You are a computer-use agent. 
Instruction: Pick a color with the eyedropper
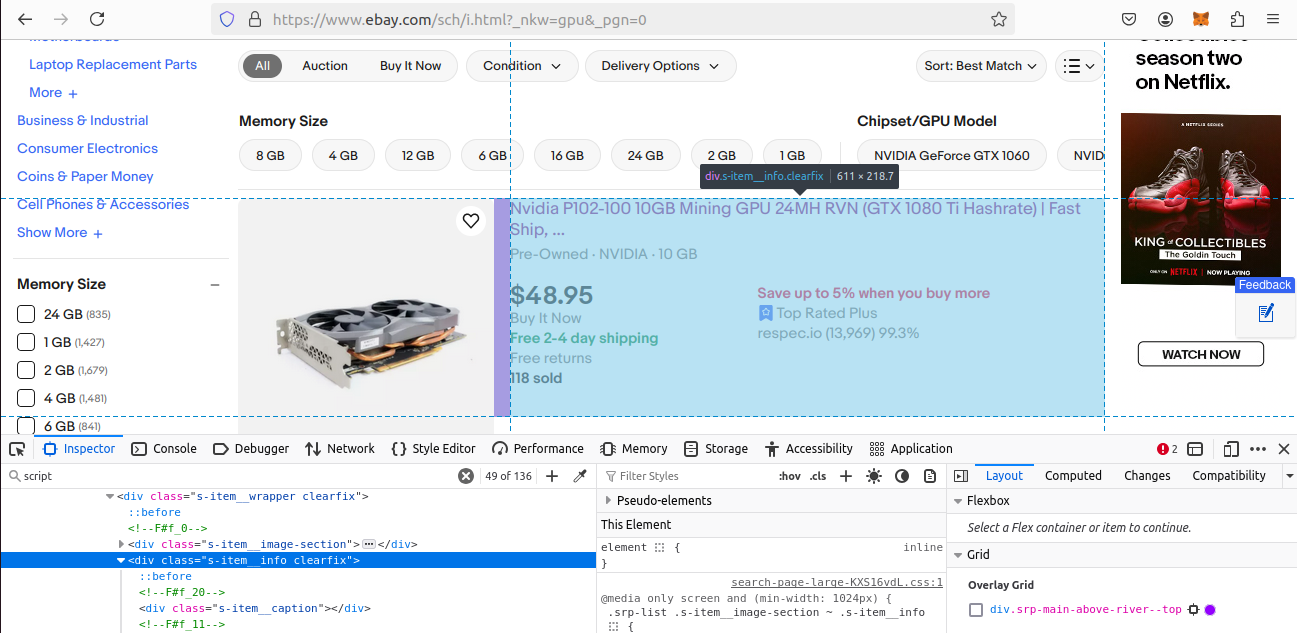[x=579, y=476]
